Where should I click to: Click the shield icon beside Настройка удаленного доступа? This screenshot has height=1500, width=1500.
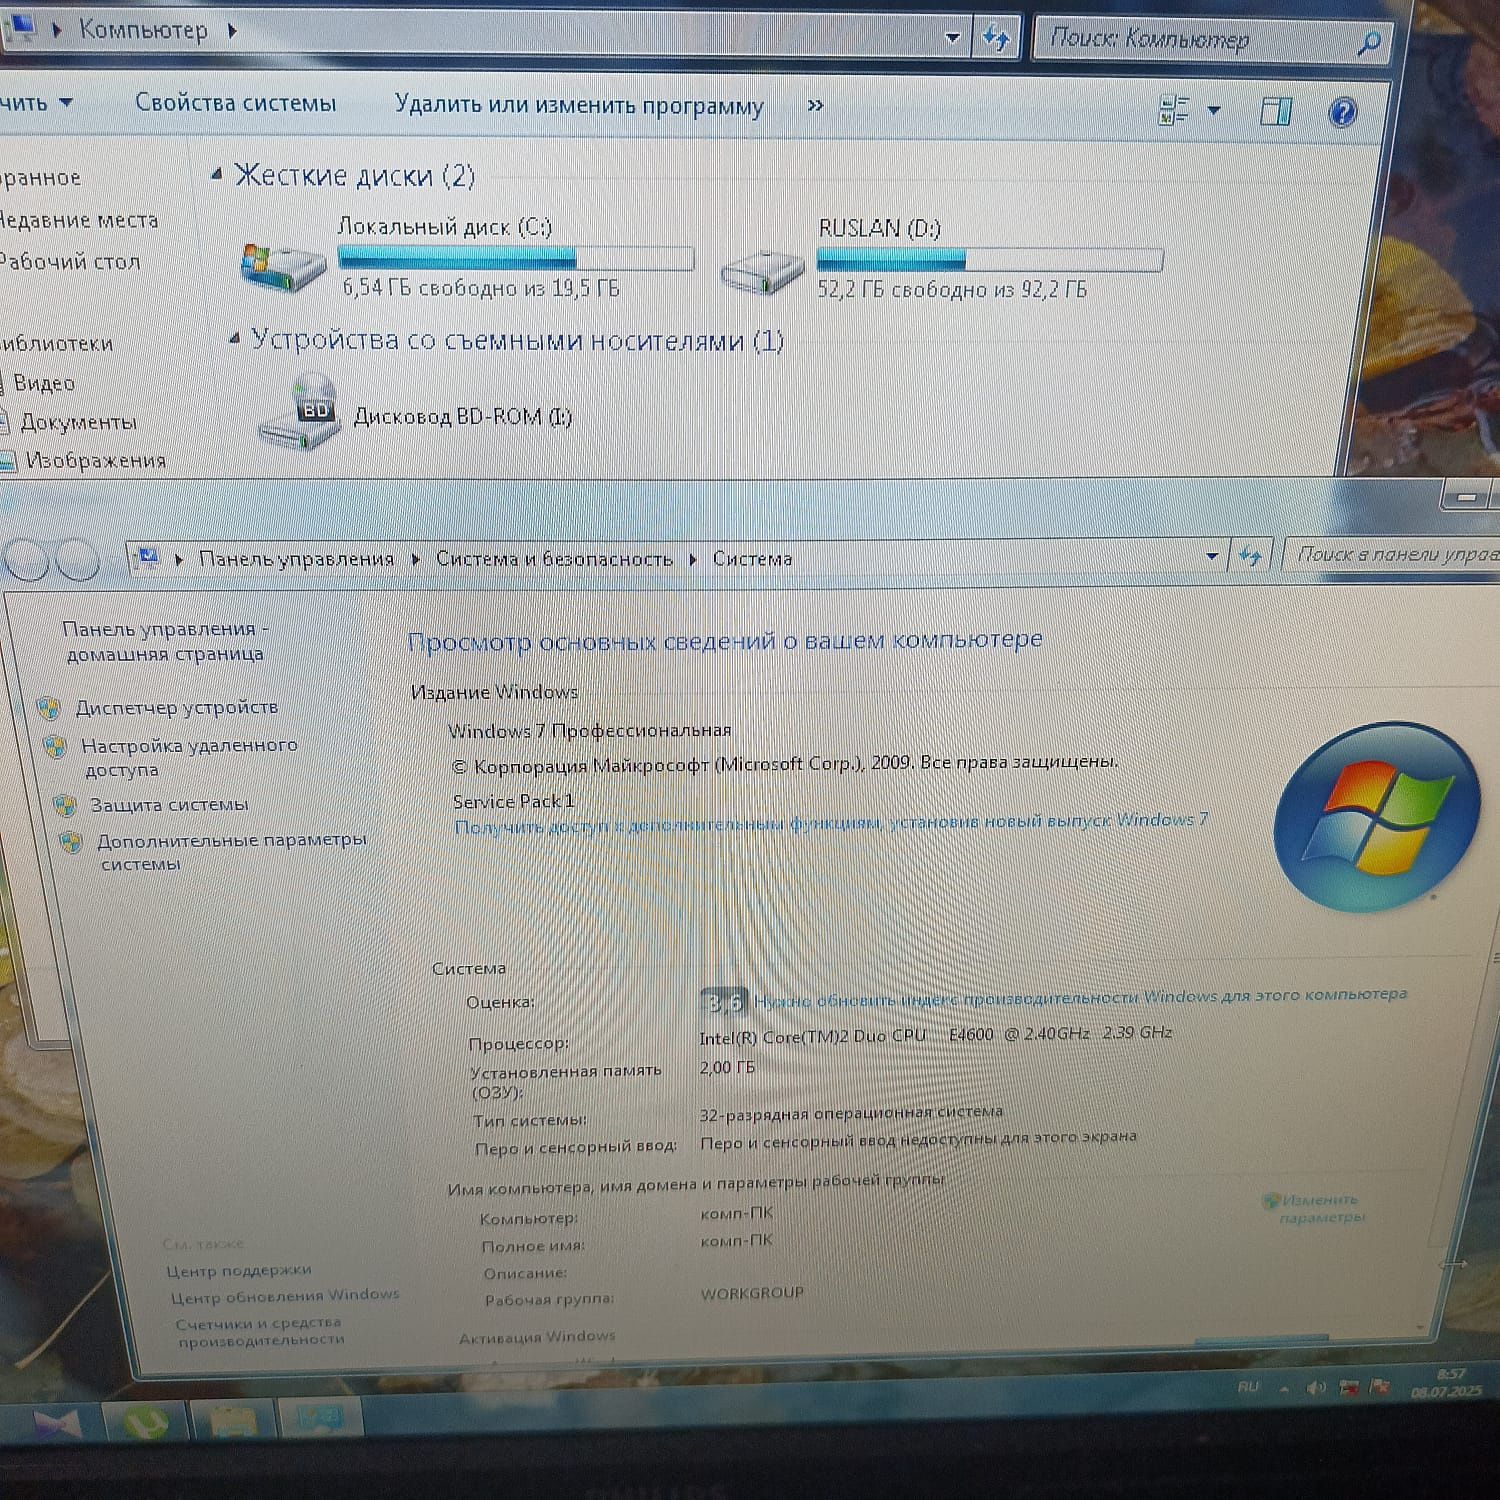[55, 747]
